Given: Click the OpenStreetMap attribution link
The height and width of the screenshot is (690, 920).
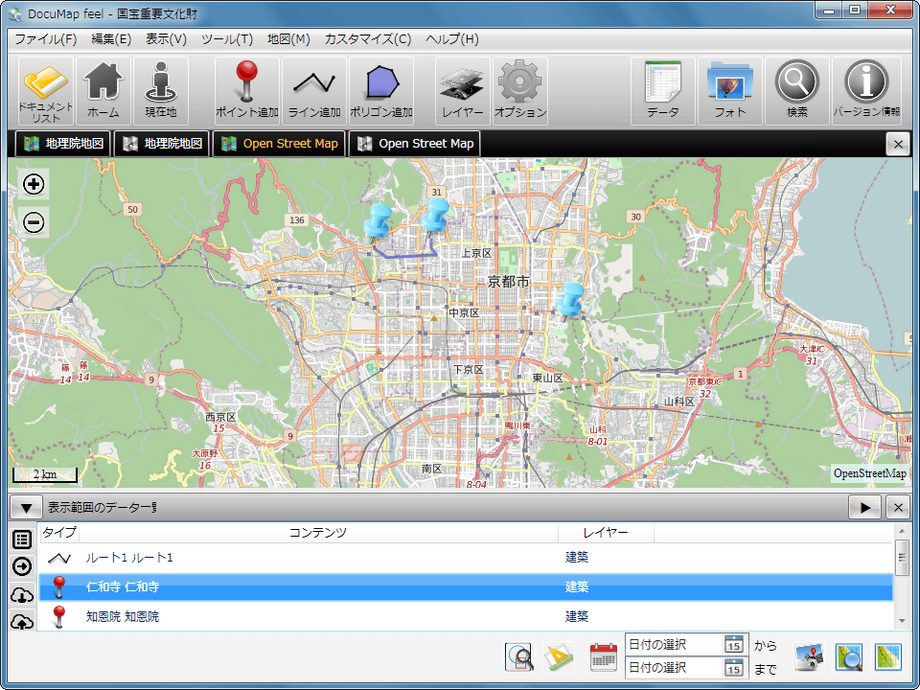Looking at the screenshot, I should pos(870,473).
